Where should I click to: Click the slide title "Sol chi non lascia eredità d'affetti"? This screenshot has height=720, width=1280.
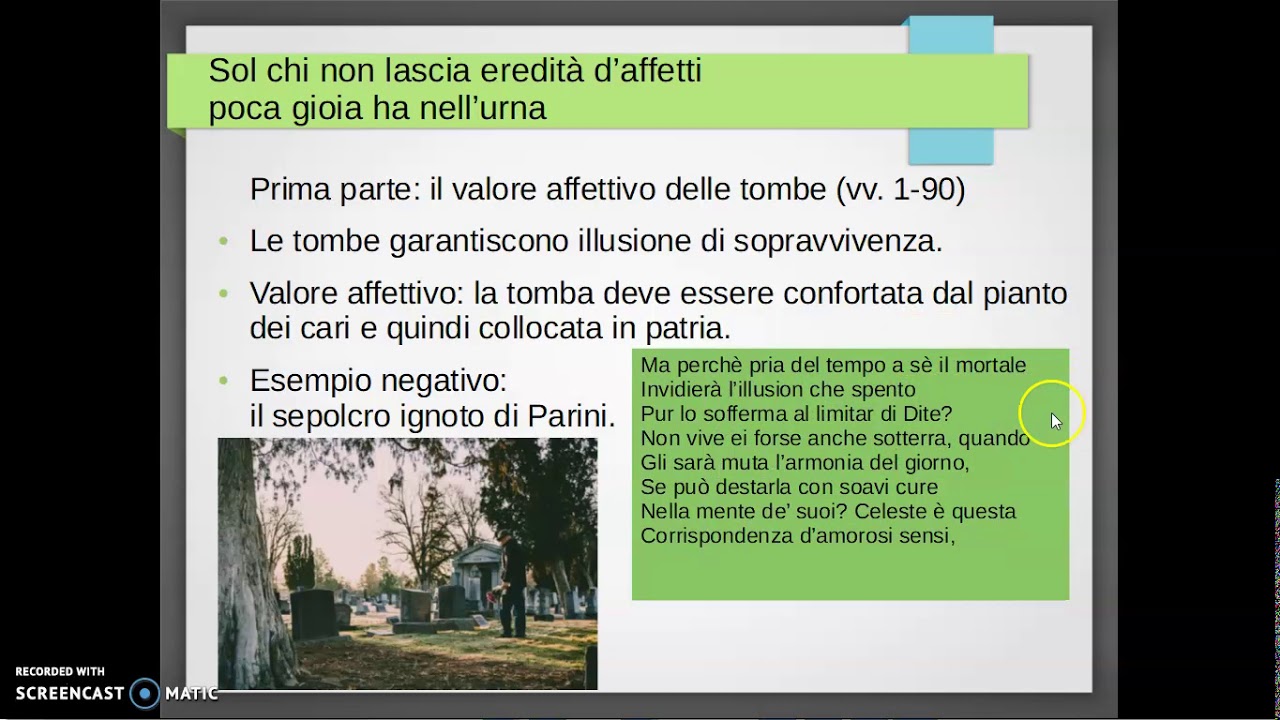tap(455, 71)
